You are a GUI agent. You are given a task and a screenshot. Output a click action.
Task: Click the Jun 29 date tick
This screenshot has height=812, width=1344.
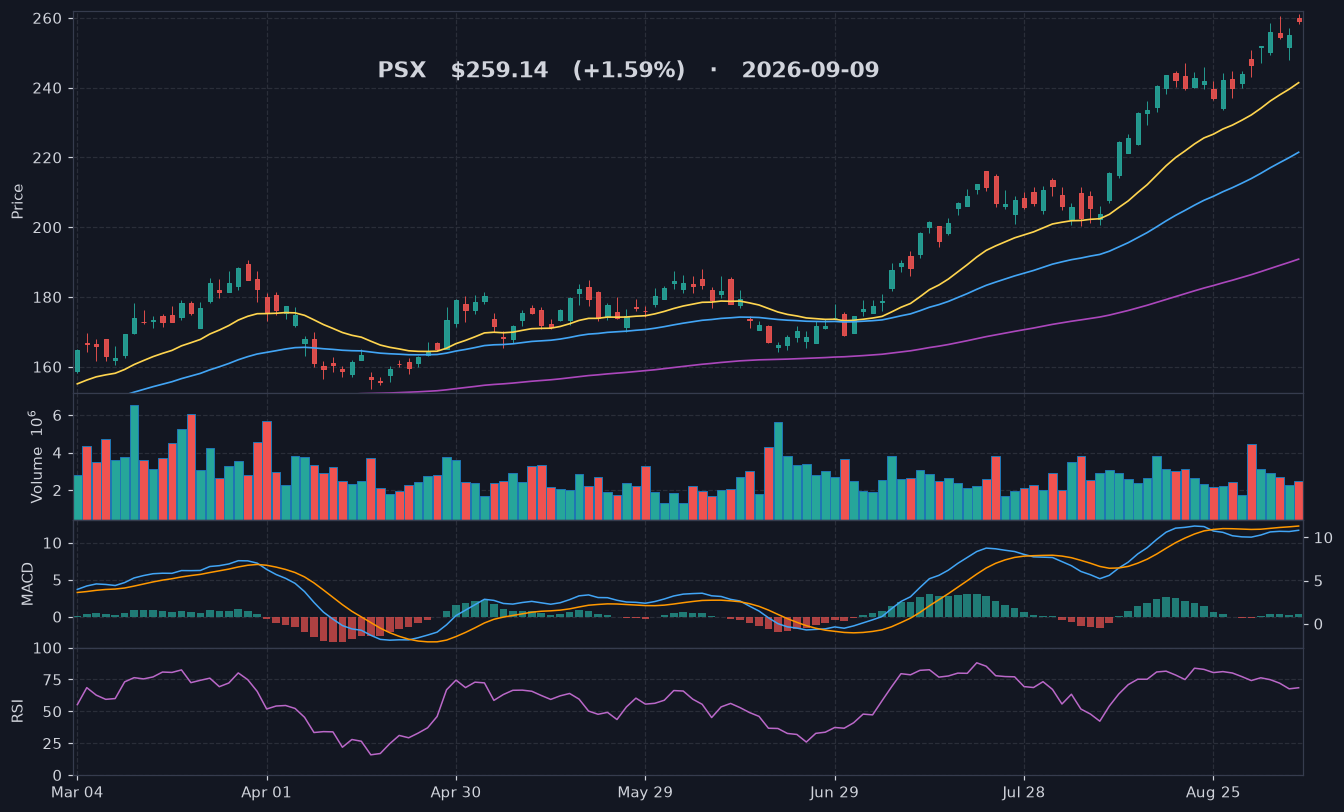[x=834, y=793]
